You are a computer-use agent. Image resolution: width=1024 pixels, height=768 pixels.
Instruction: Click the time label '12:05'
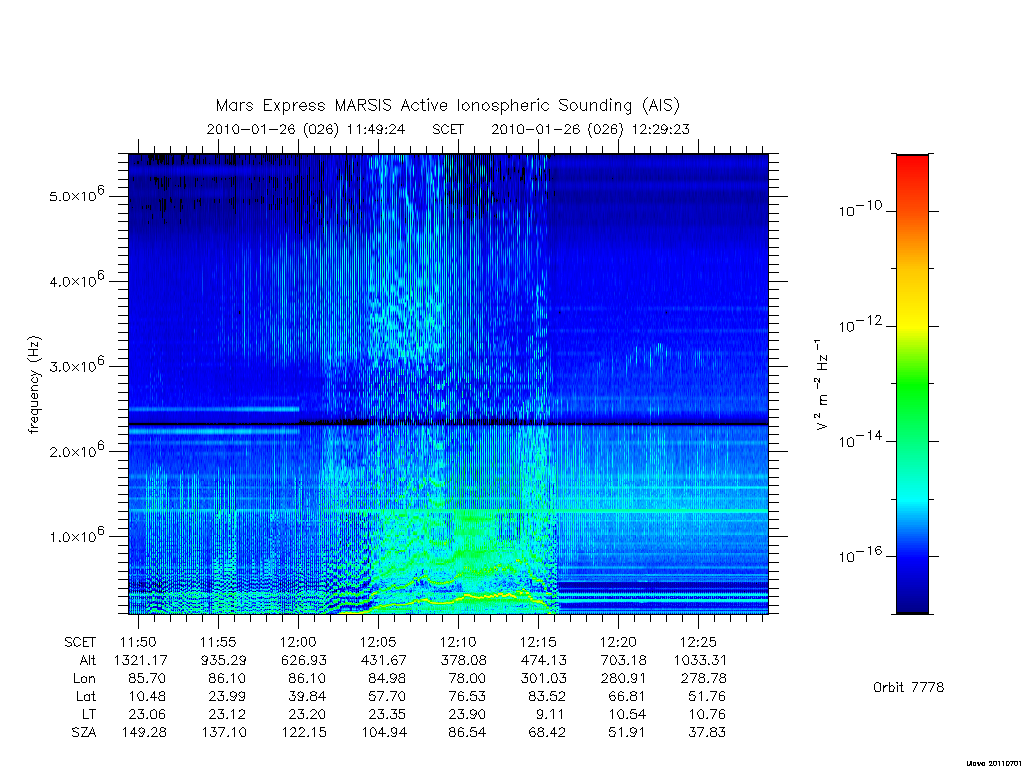(378, 643)
